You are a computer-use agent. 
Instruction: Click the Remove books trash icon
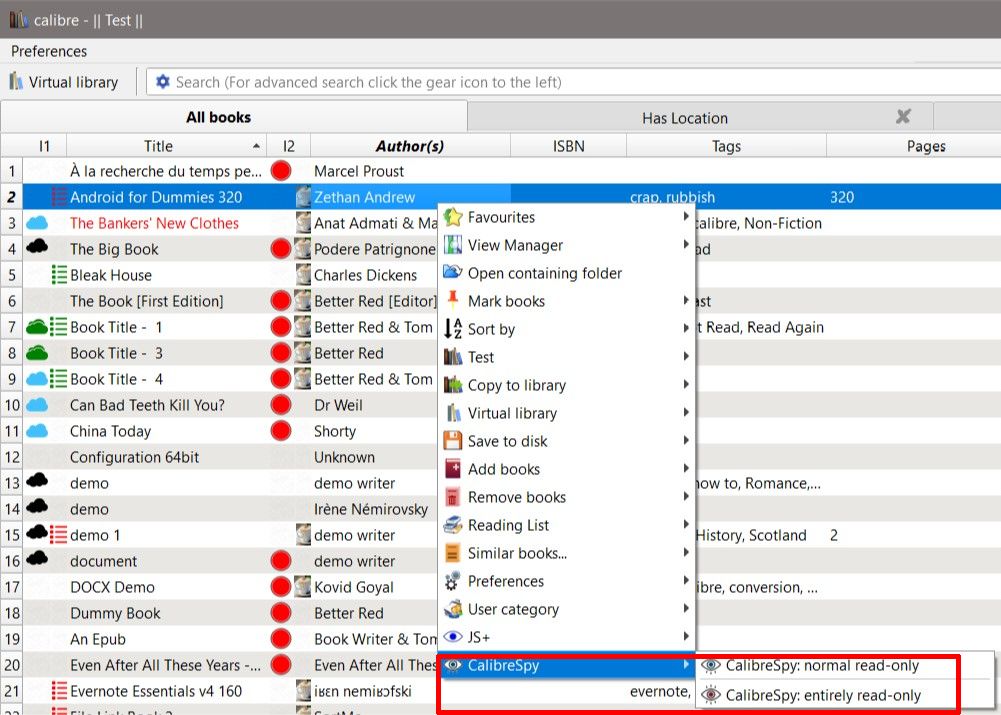453,497
